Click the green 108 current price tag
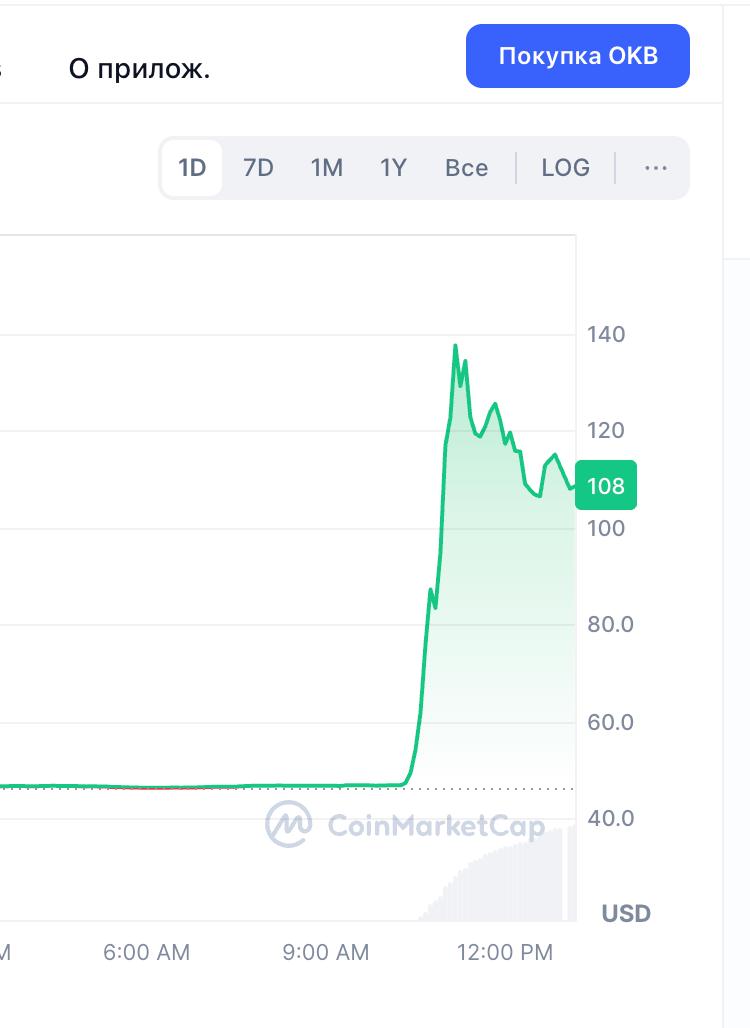The height and width of the screenshot is (1028, 750). click(606, 485)
